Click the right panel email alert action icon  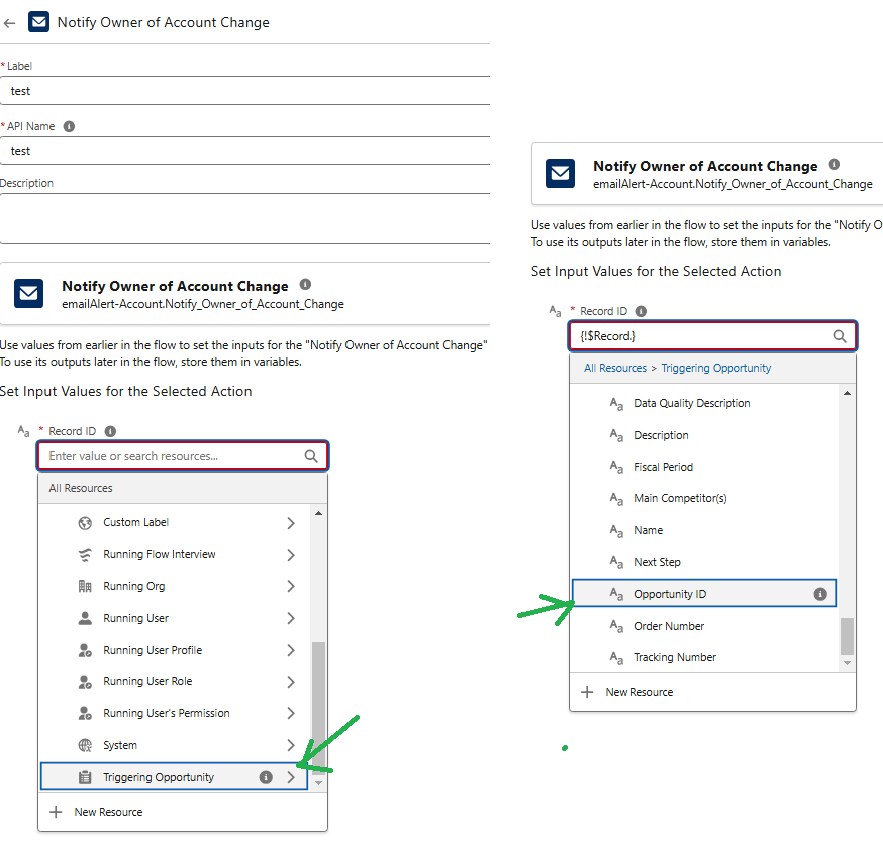coord(560,173)
